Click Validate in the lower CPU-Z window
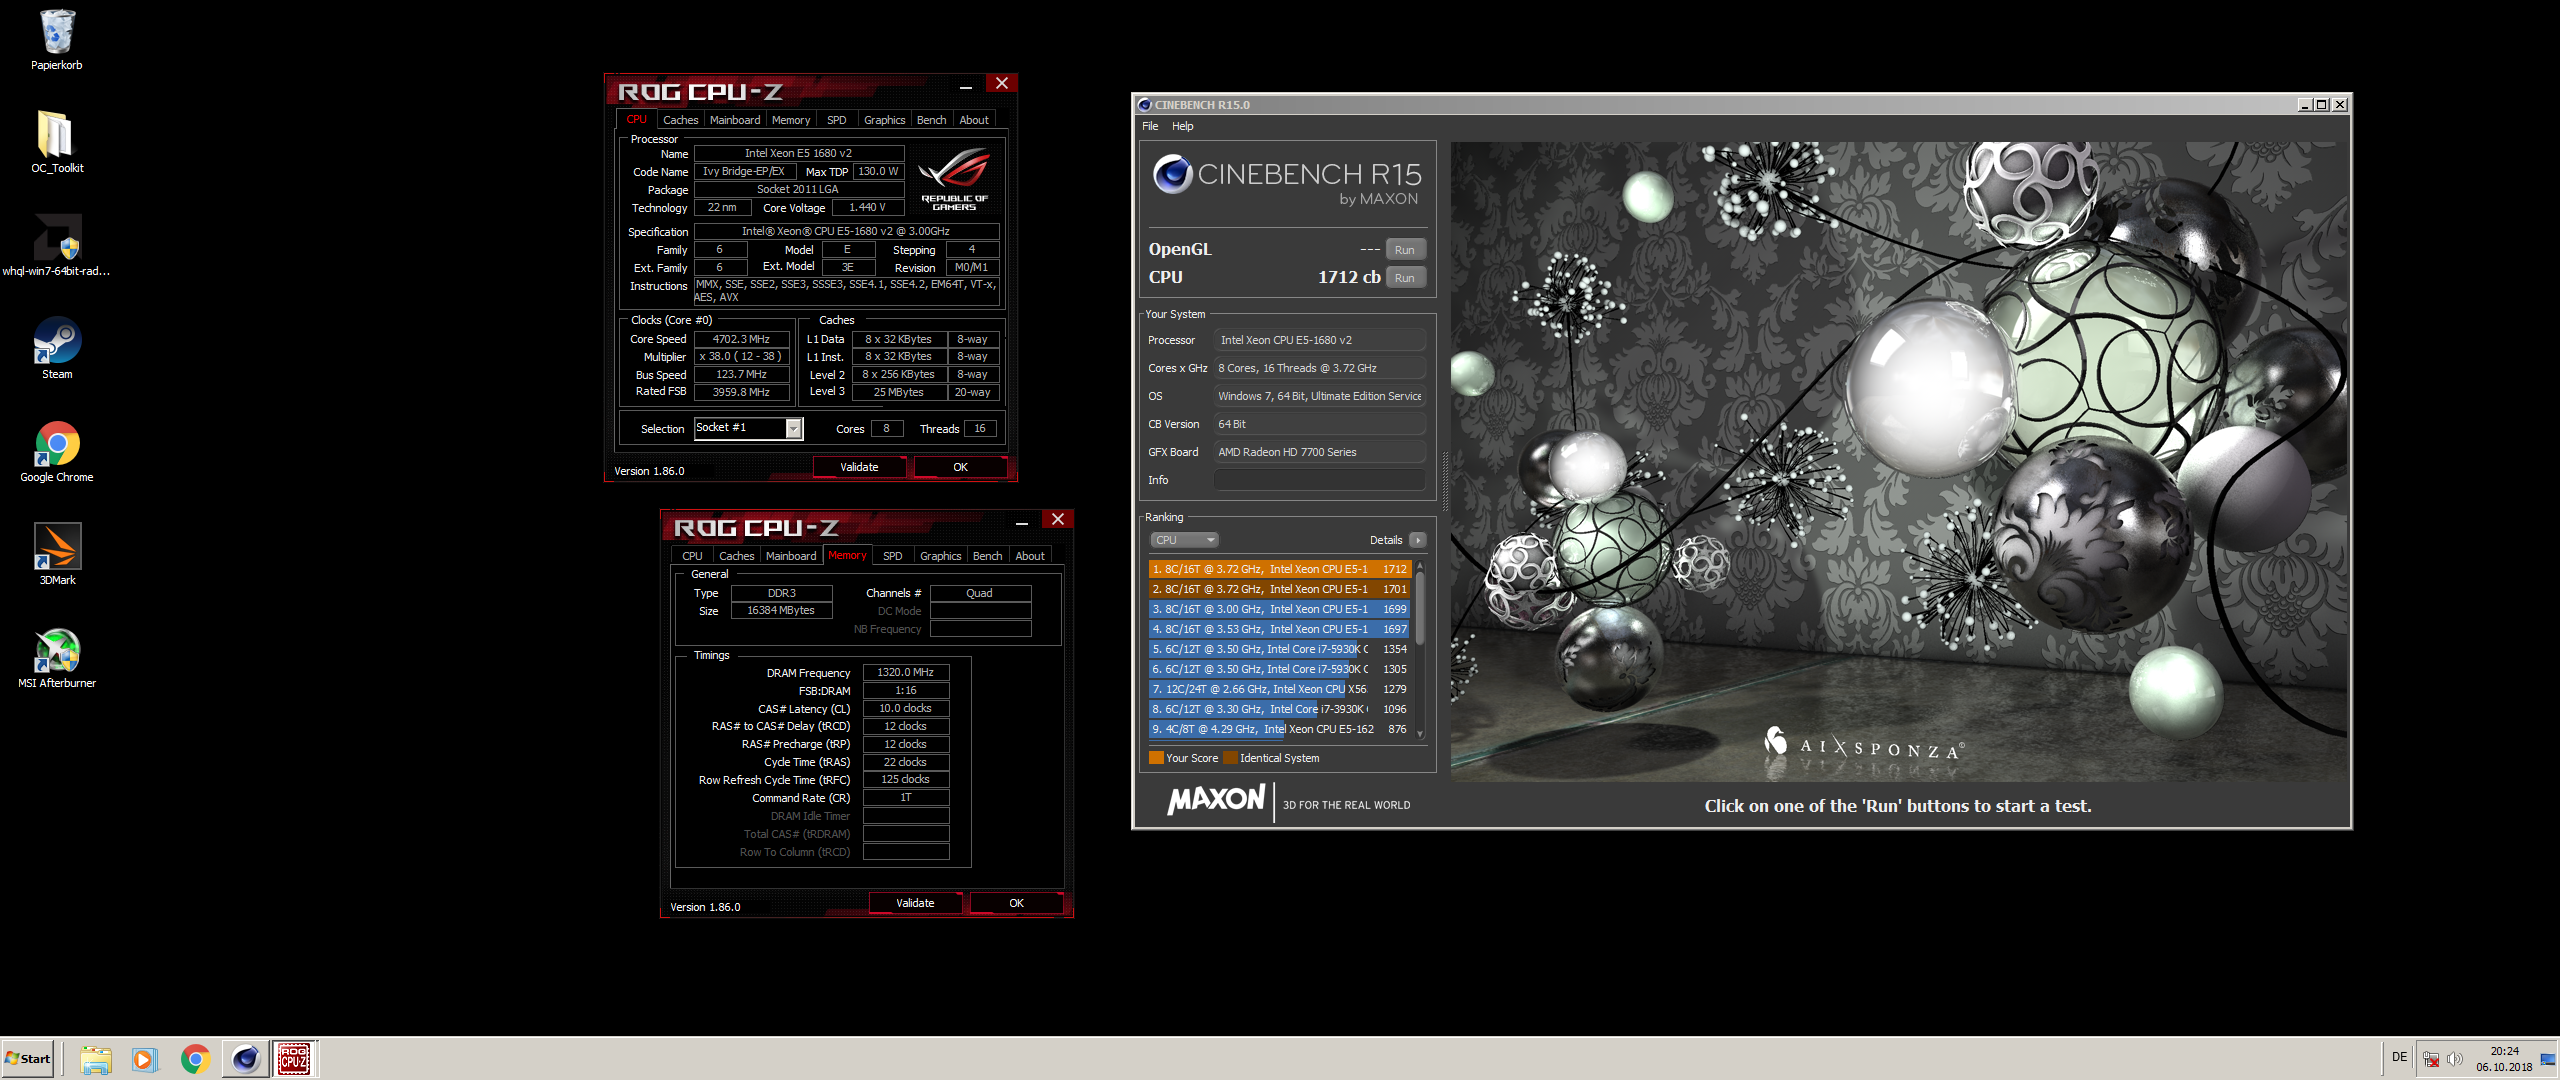 click(915, 903)
